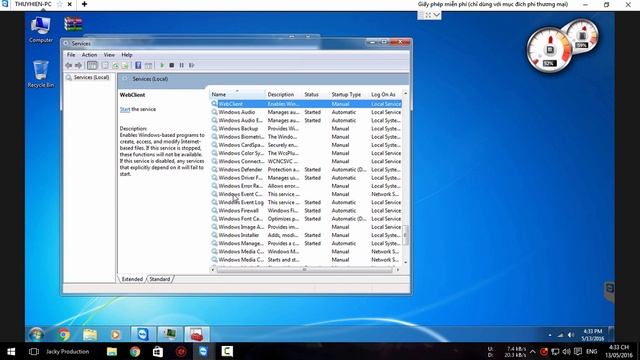Screen dimensions: 640x360
Task: Open the Action menu in Services
Action: tap(89, 55)
